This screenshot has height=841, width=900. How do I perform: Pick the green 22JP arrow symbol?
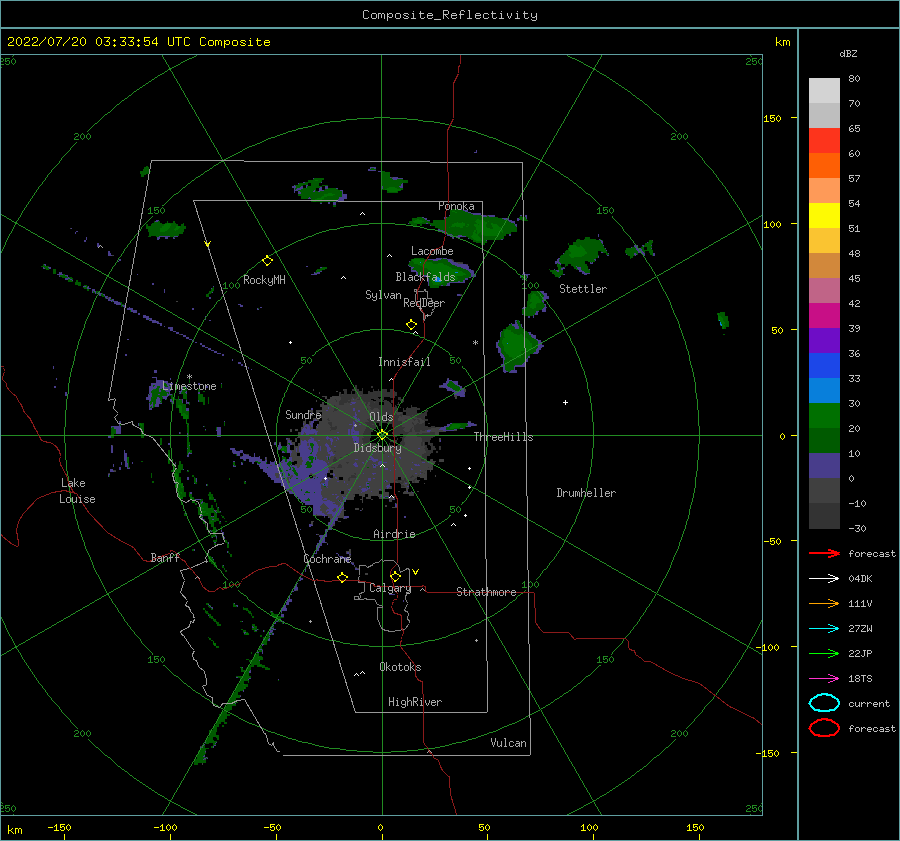(824, 653)
